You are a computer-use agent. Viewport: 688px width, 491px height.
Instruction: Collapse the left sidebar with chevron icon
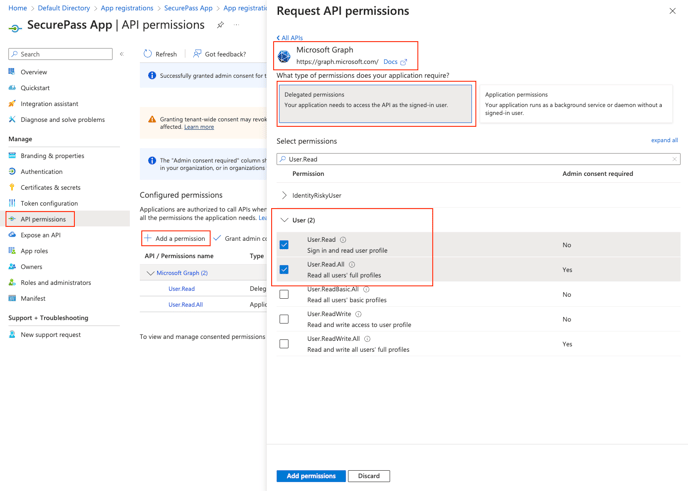tap(122, 54)
